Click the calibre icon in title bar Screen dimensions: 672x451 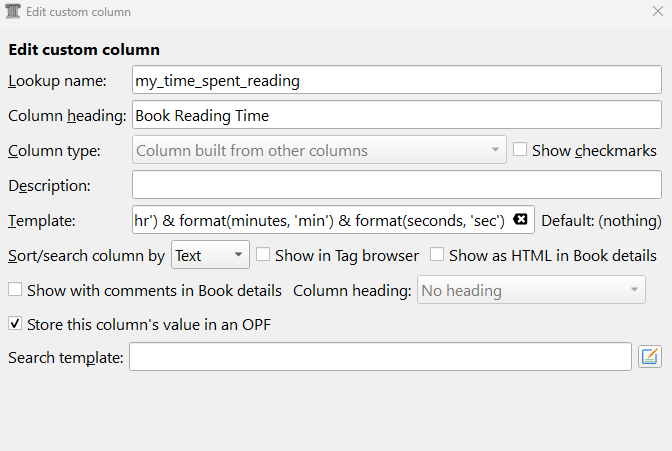click(14, 12)
